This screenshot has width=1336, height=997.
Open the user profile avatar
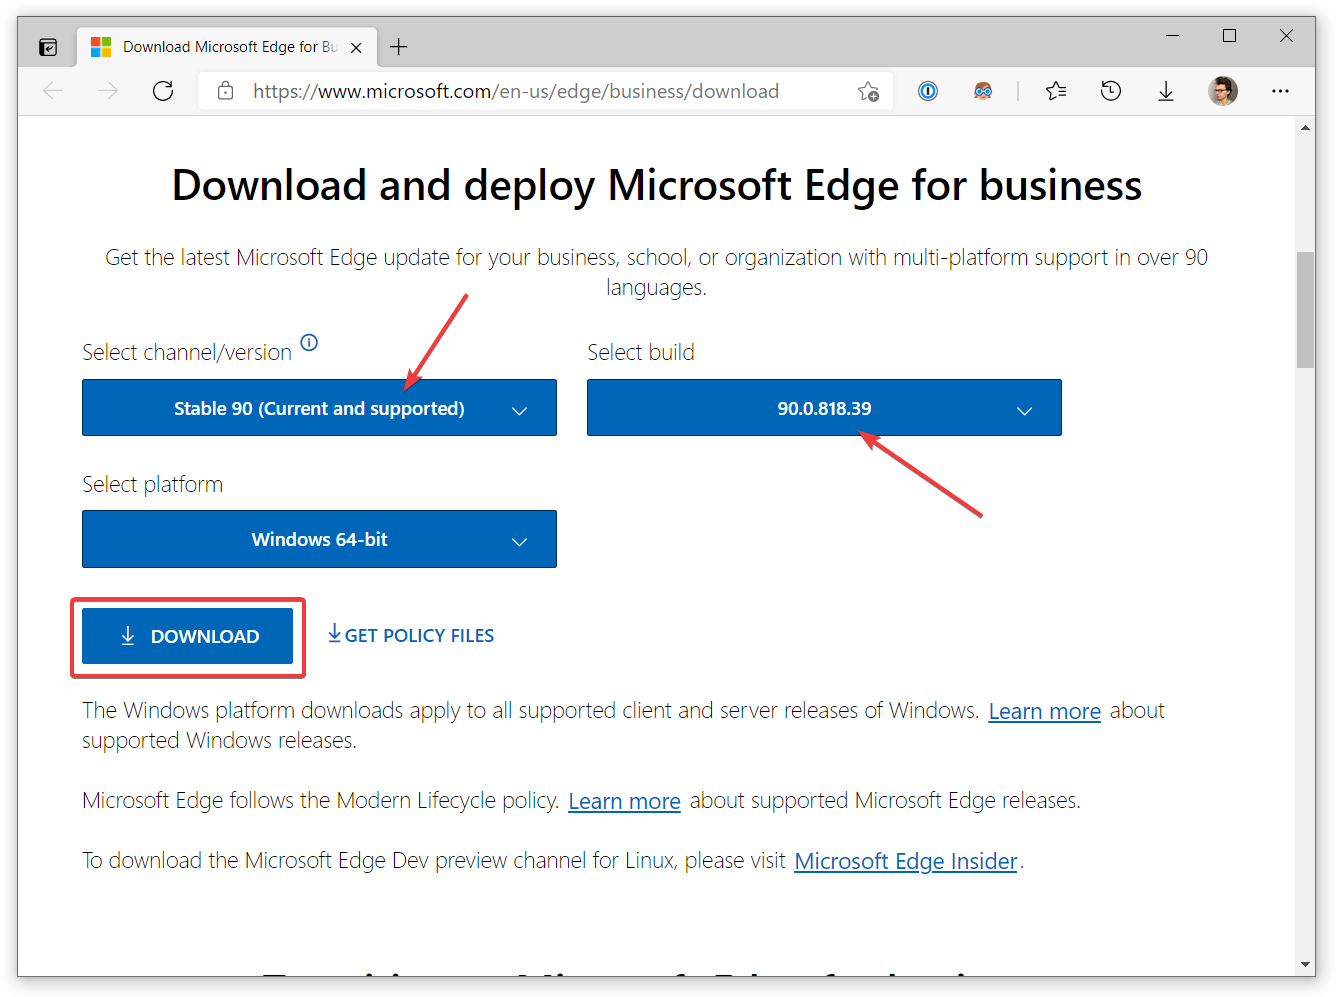(1223, 91)
